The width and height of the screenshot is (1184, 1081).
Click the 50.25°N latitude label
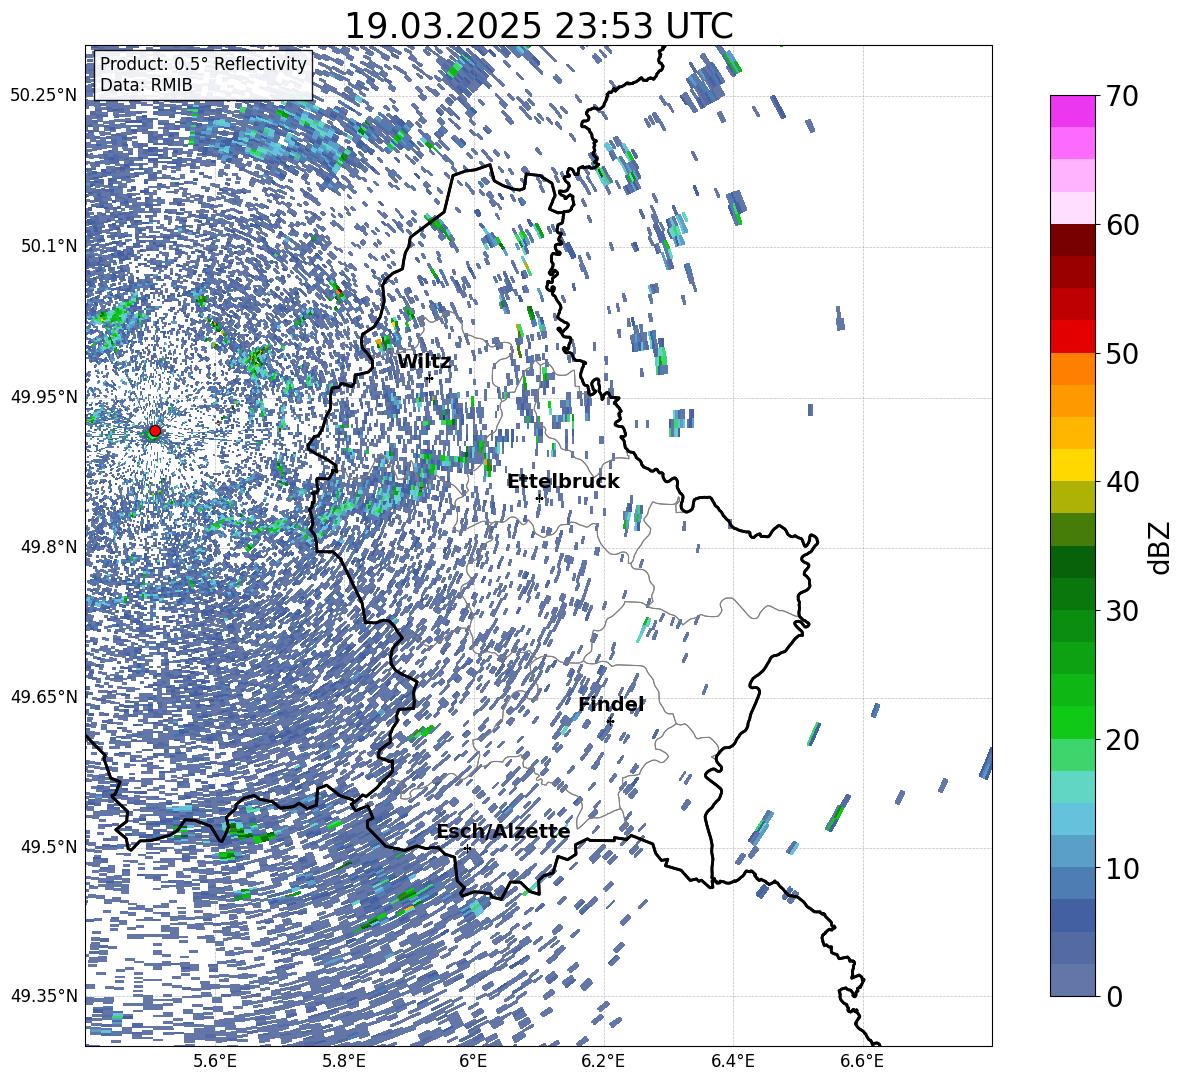44,96
